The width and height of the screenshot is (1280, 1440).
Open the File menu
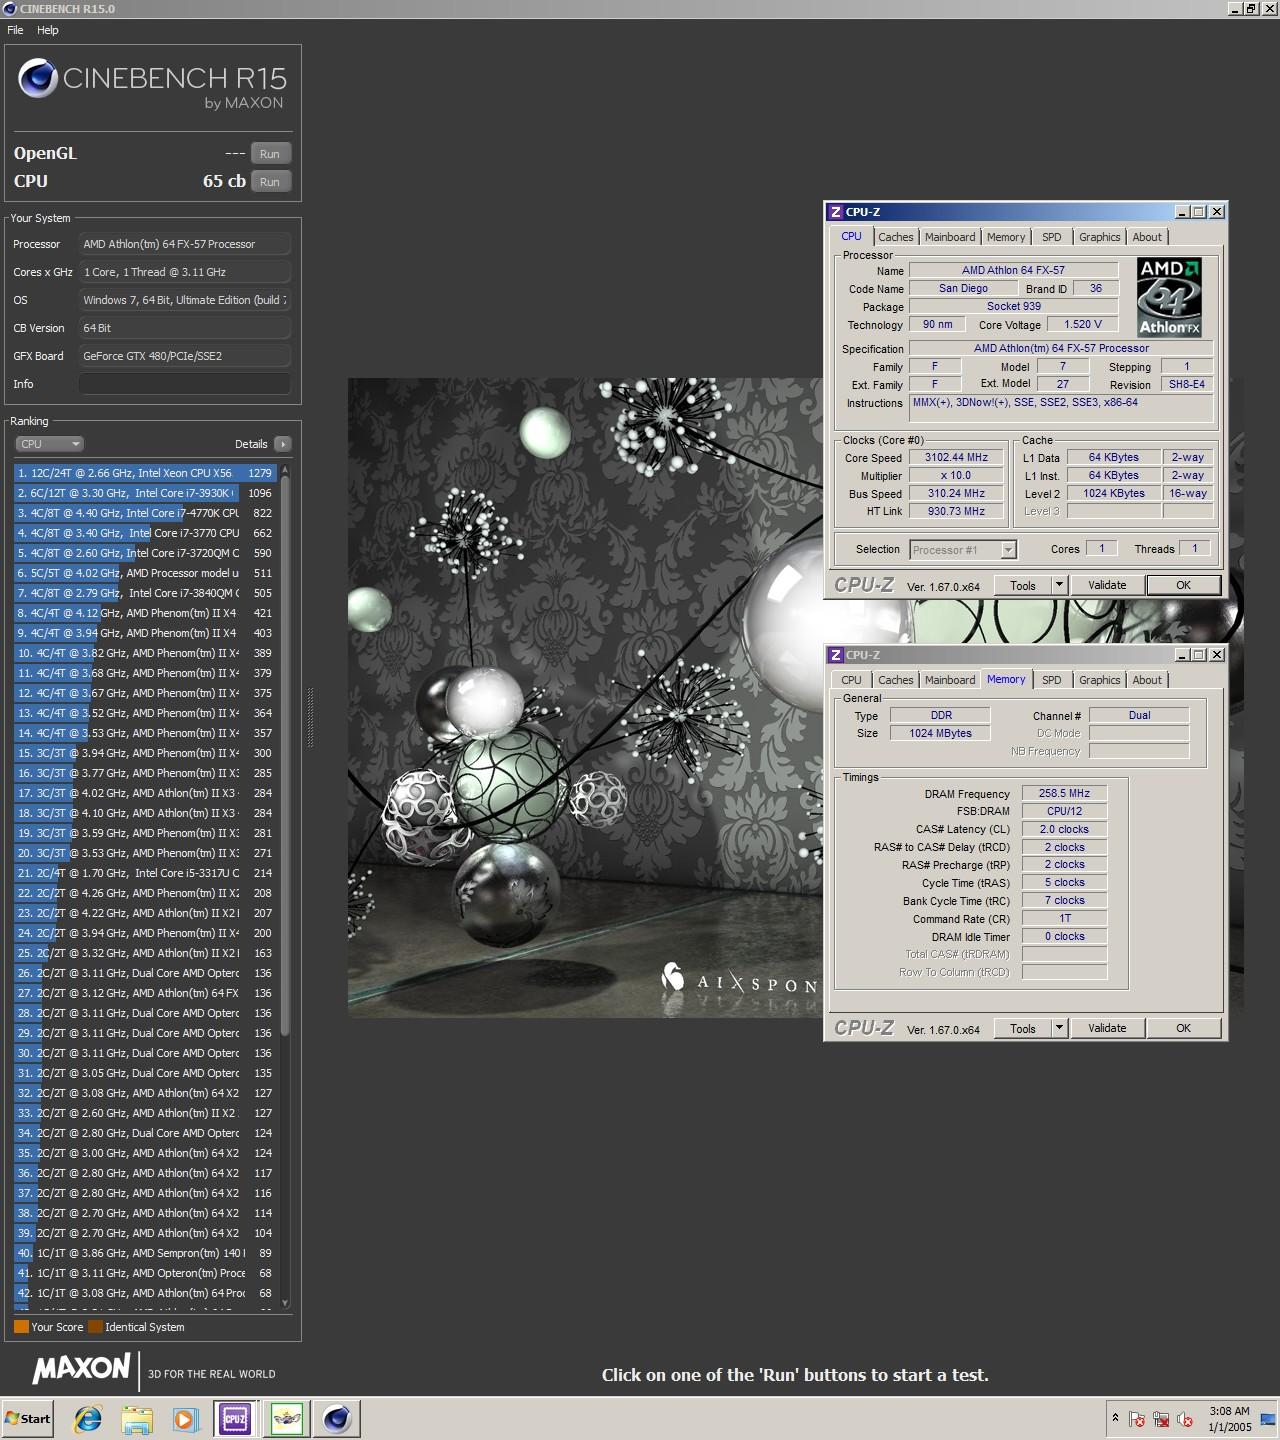point(15,30)
